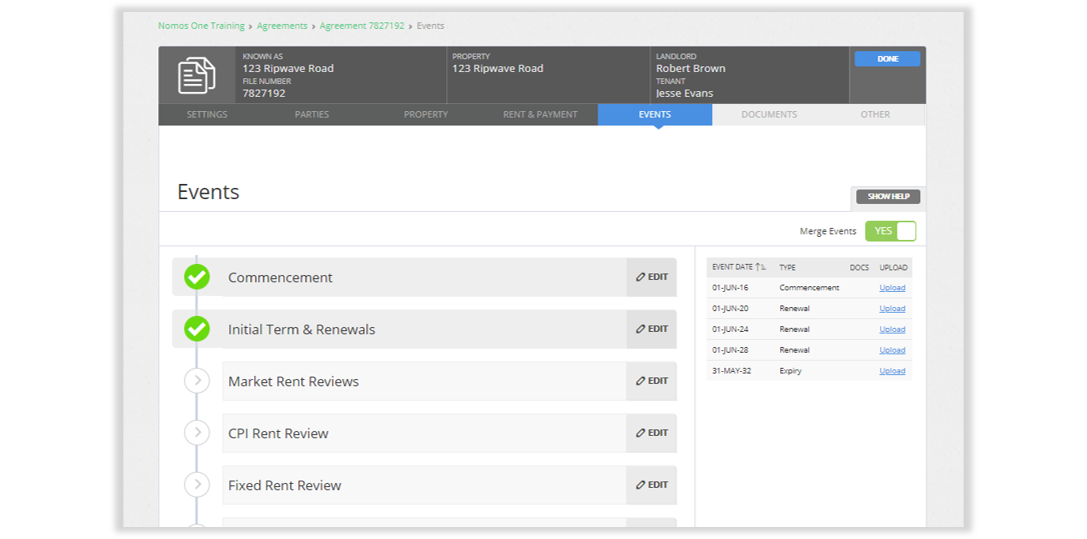Click the Fixed Rent Review row title
Image resolution: width=1087 pixels, height=539 pixels.
[x=284, y=485]
